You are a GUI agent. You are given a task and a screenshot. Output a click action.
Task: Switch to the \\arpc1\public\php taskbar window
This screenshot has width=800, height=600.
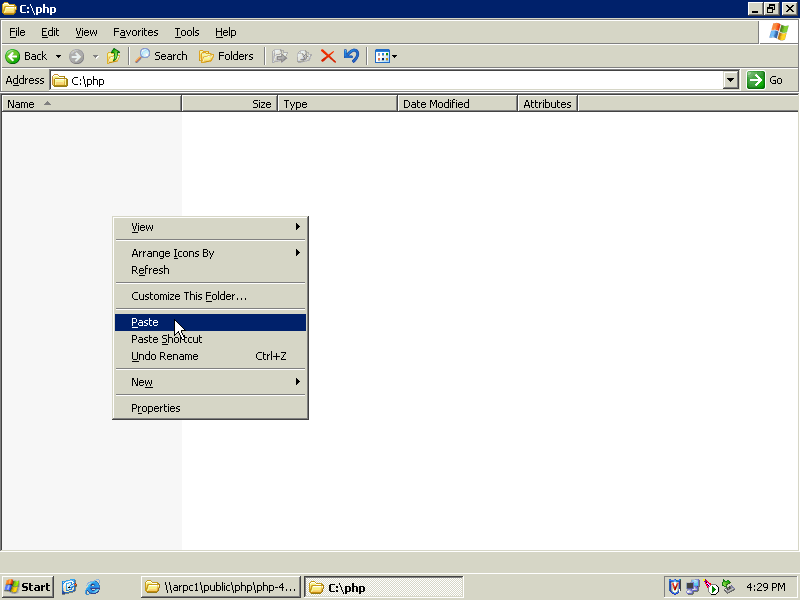[220, 587]
